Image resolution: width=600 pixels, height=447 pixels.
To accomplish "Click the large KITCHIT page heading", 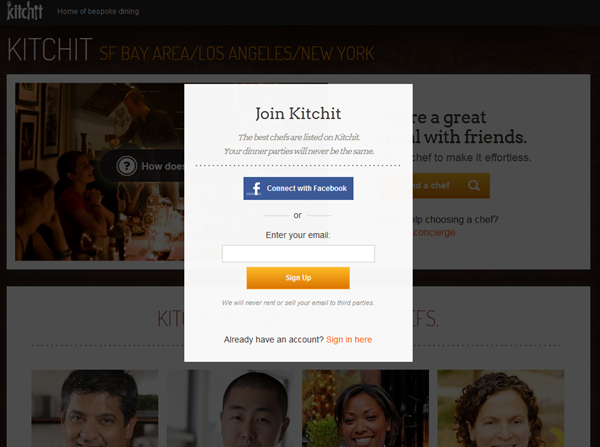I will [x=50, y=49].
